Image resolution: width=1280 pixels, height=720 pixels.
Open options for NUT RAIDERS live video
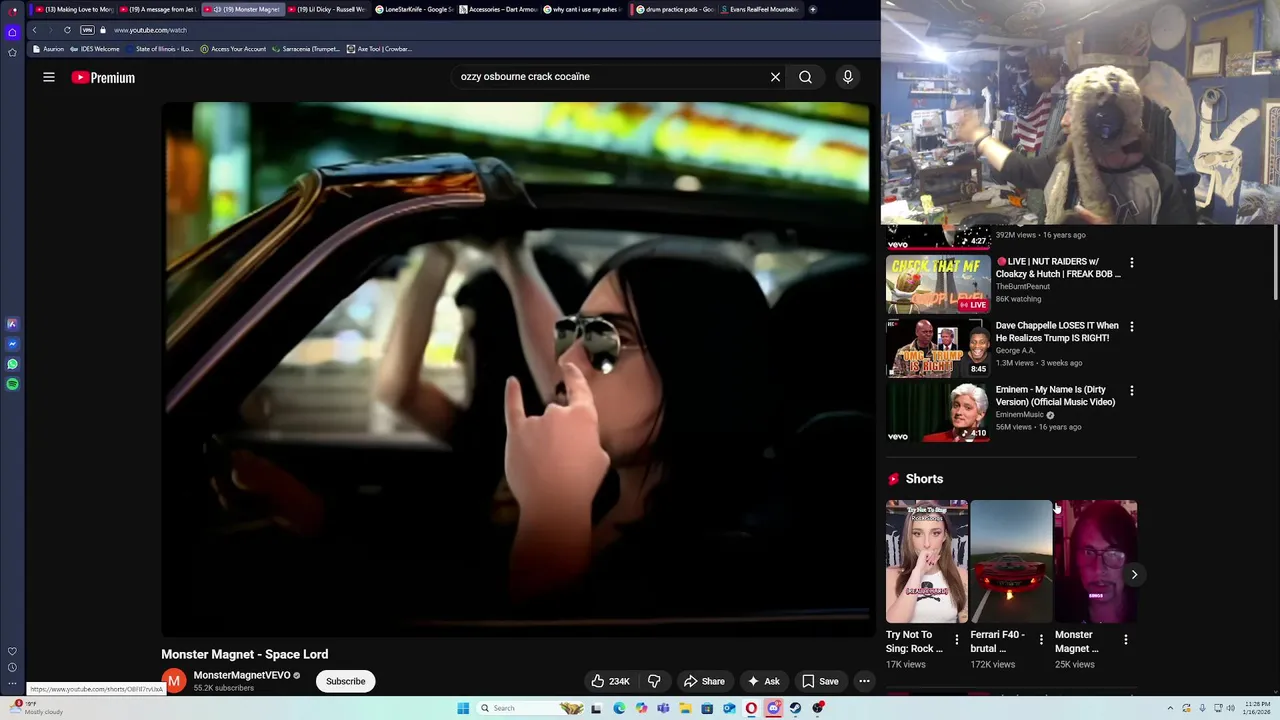[1131, 263]
